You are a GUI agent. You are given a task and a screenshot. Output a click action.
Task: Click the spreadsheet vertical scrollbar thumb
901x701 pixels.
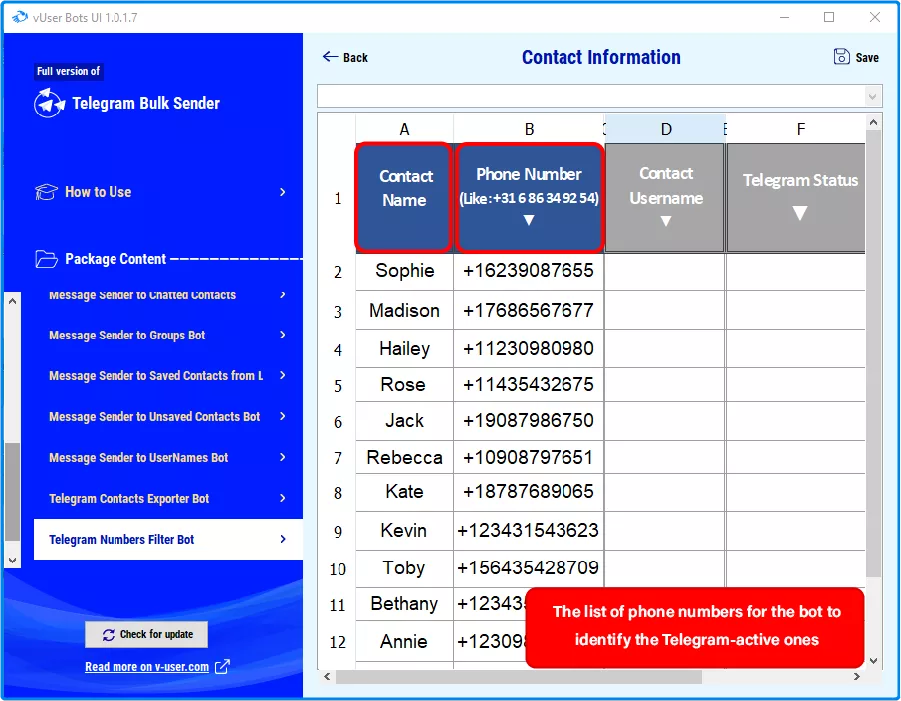click(873, 353)
